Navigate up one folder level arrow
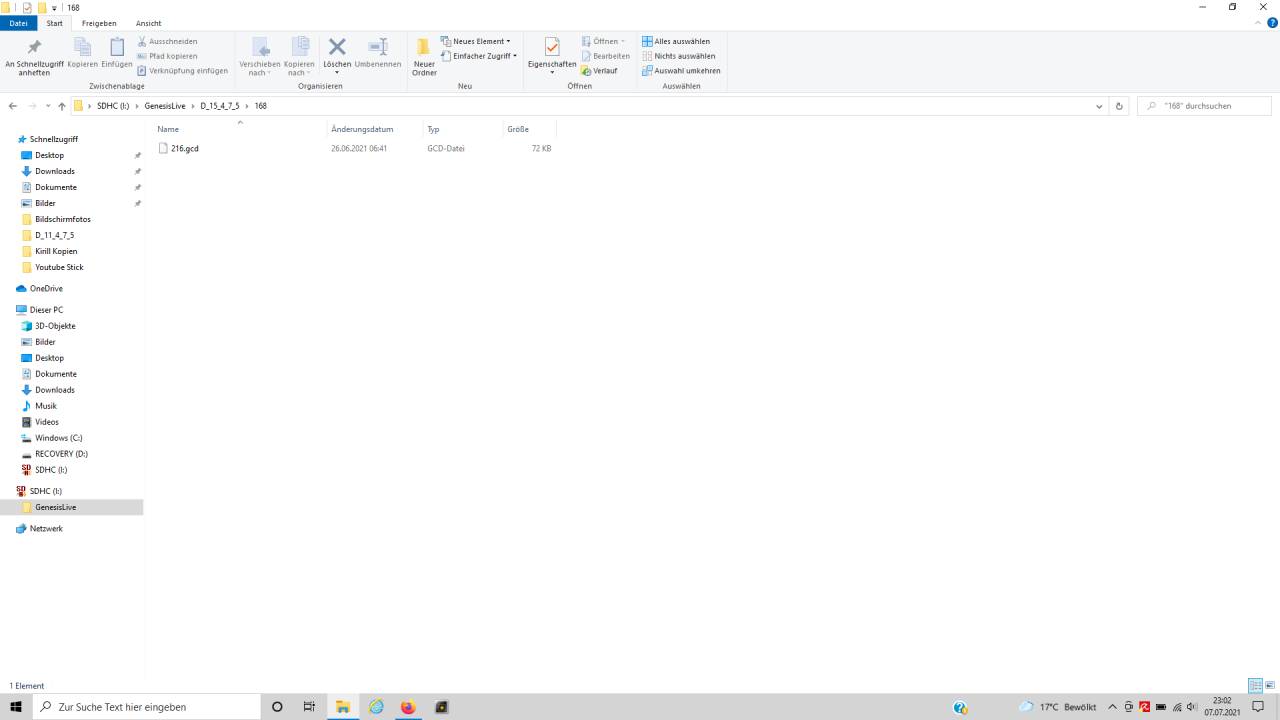Screen dimensions: 1280x720 tap(62, 106)
